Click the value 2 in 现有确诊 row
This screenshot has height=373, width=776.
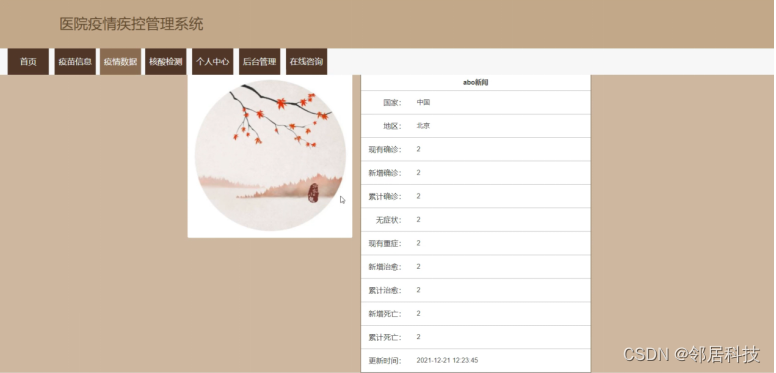pos(419,149)
